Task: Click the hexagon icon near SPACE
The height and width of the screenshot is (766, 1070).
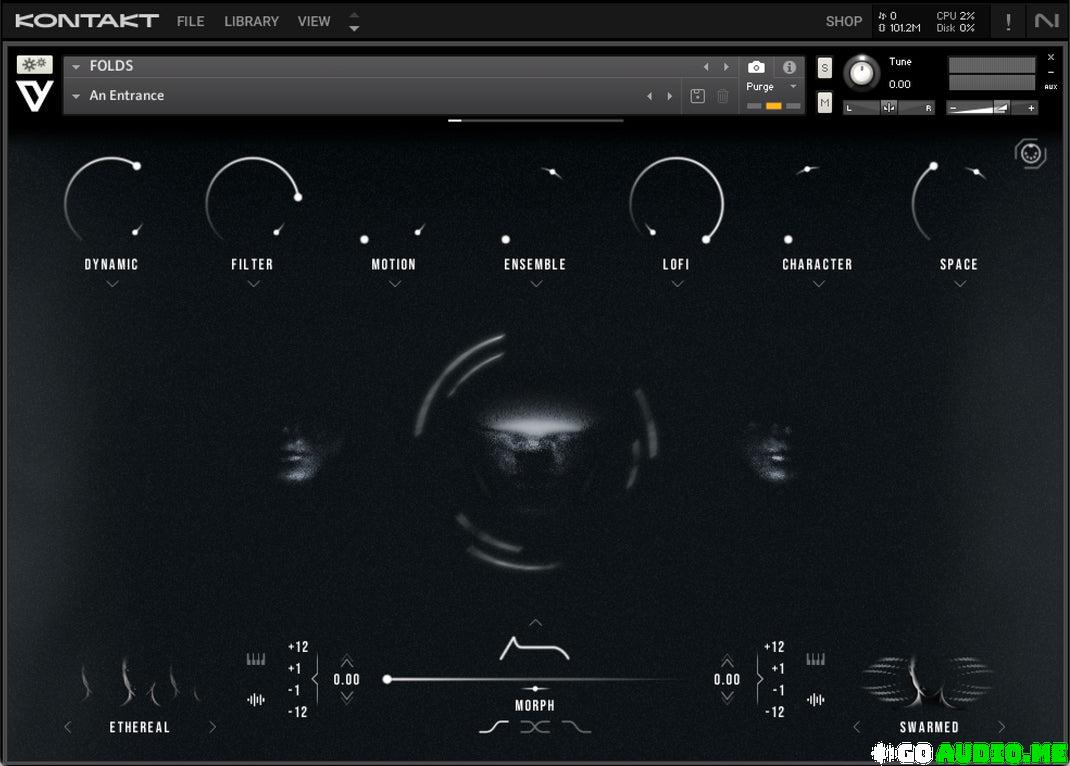Action: (x=1030, y=154)
